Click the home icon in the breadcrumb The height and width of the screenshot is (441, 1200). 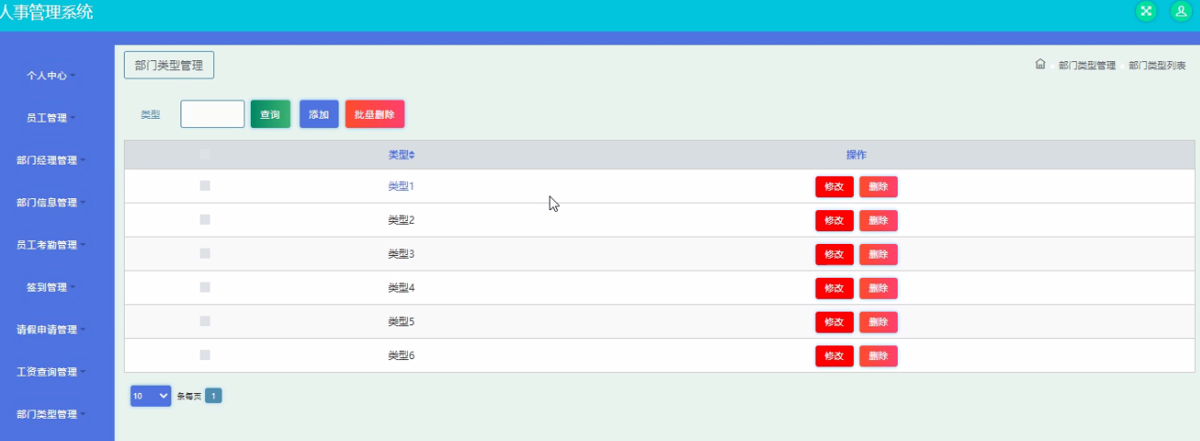[x=1040, y=64]
